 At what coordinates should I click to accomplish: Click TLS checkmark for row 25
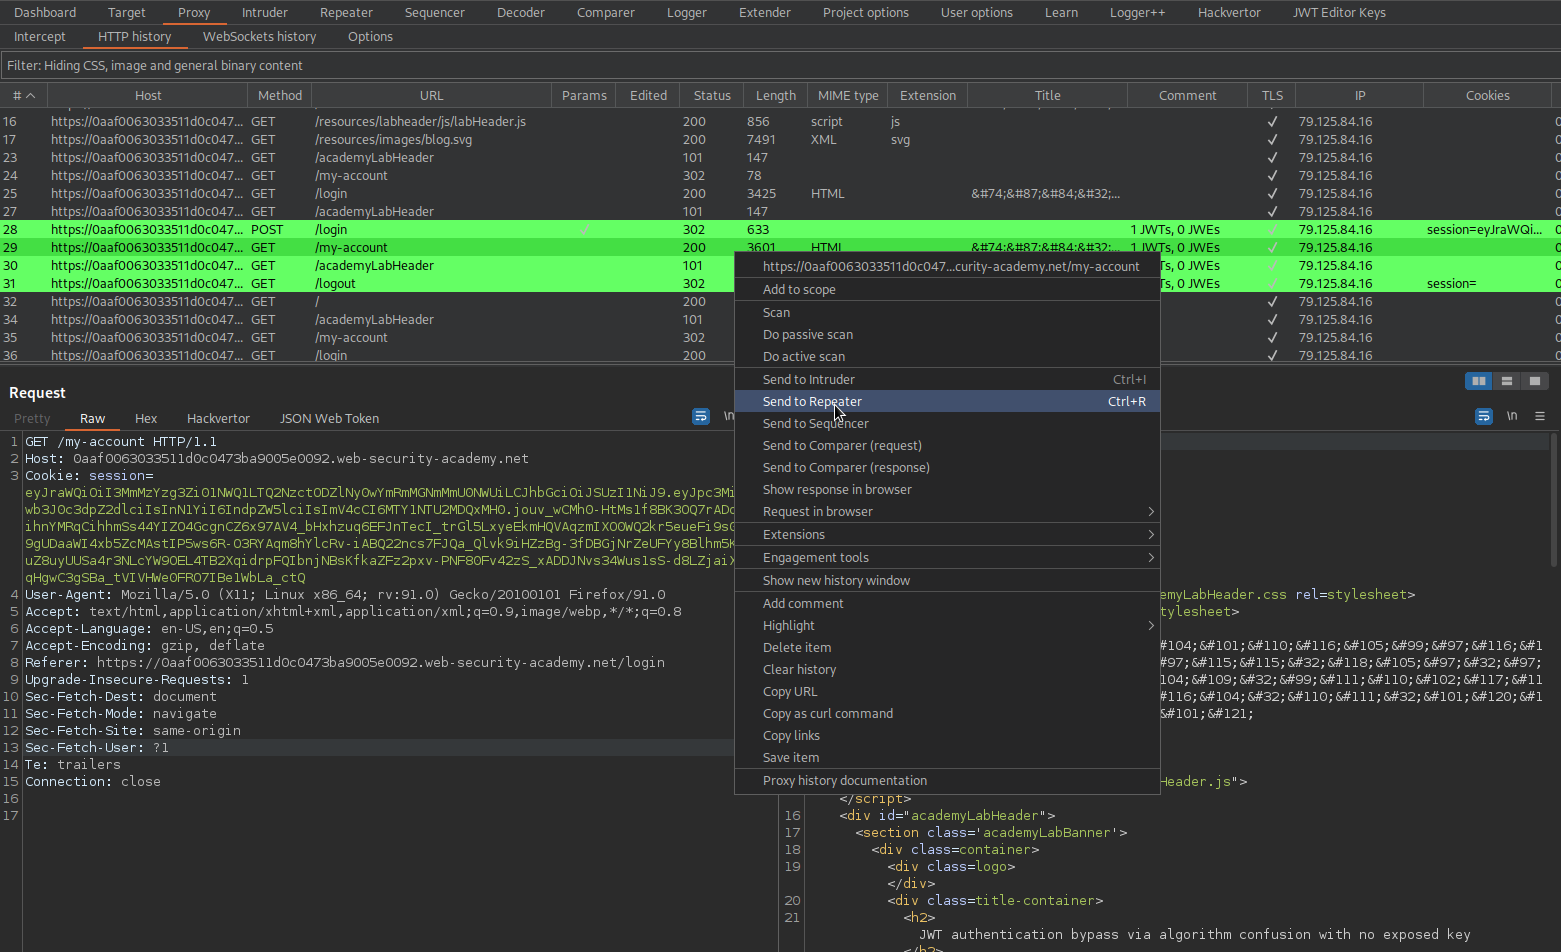click(x=1272, y=194)
